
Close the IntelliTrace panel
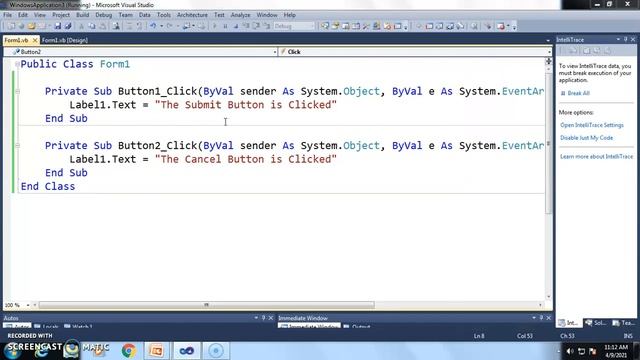point(633,40)
